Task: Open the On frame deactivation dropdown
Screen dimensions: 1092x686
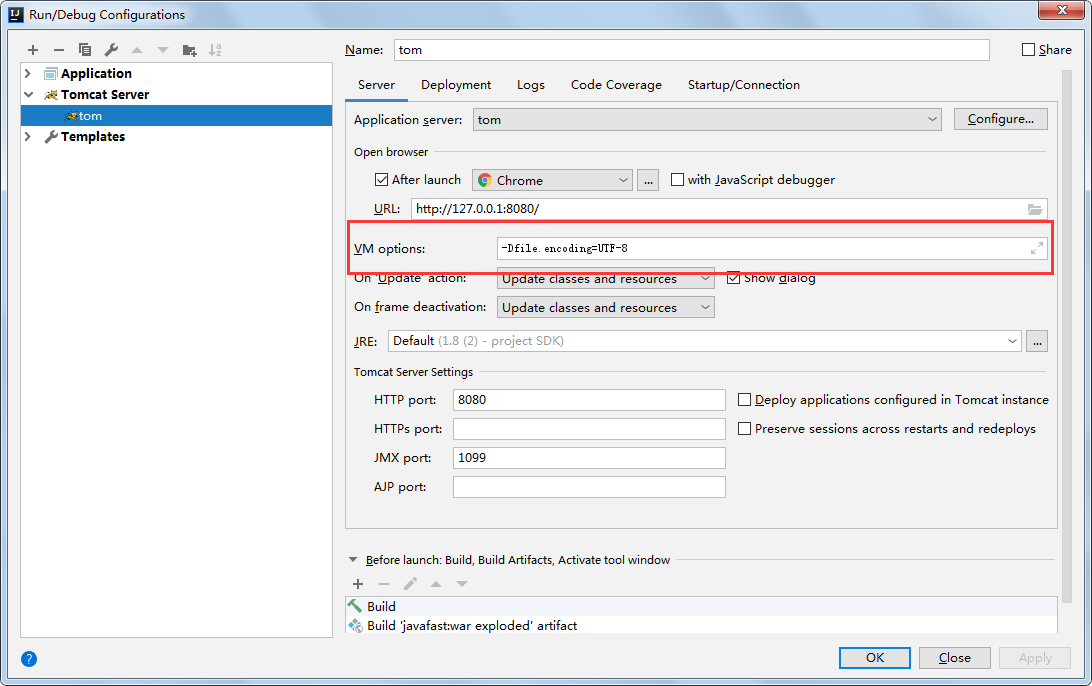Action: [x=605, y=308]
